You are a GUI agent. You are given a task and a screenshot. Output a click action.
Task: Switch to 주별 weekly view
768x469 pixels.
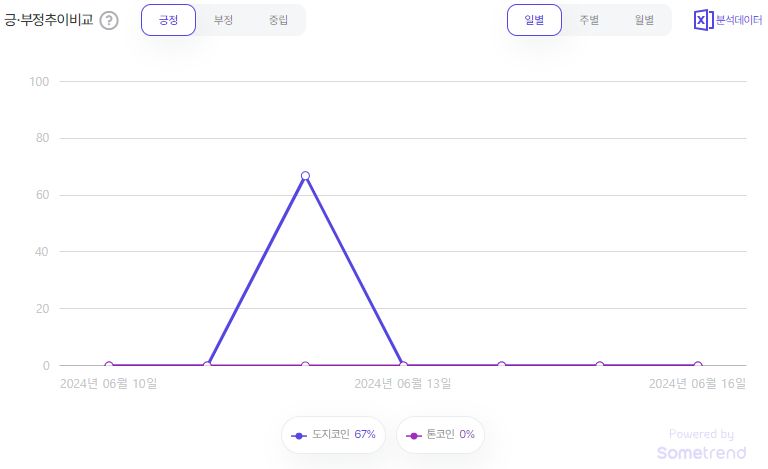click(x=589, y=20)
